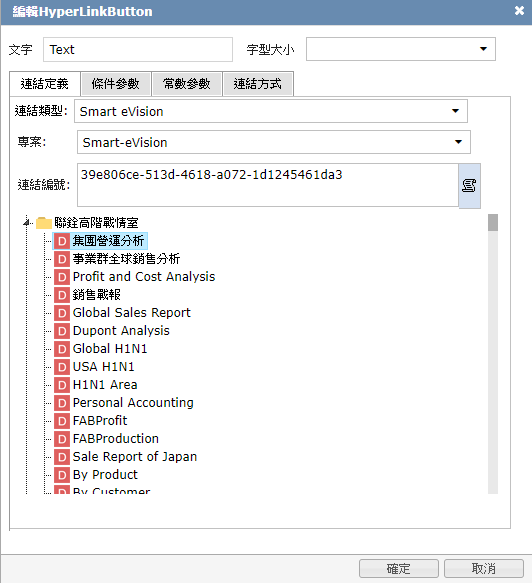Viewport: 532px width, 583px height.
Task: Click the D icon next to Dupont Analysis
Action: tap(62, 331)
